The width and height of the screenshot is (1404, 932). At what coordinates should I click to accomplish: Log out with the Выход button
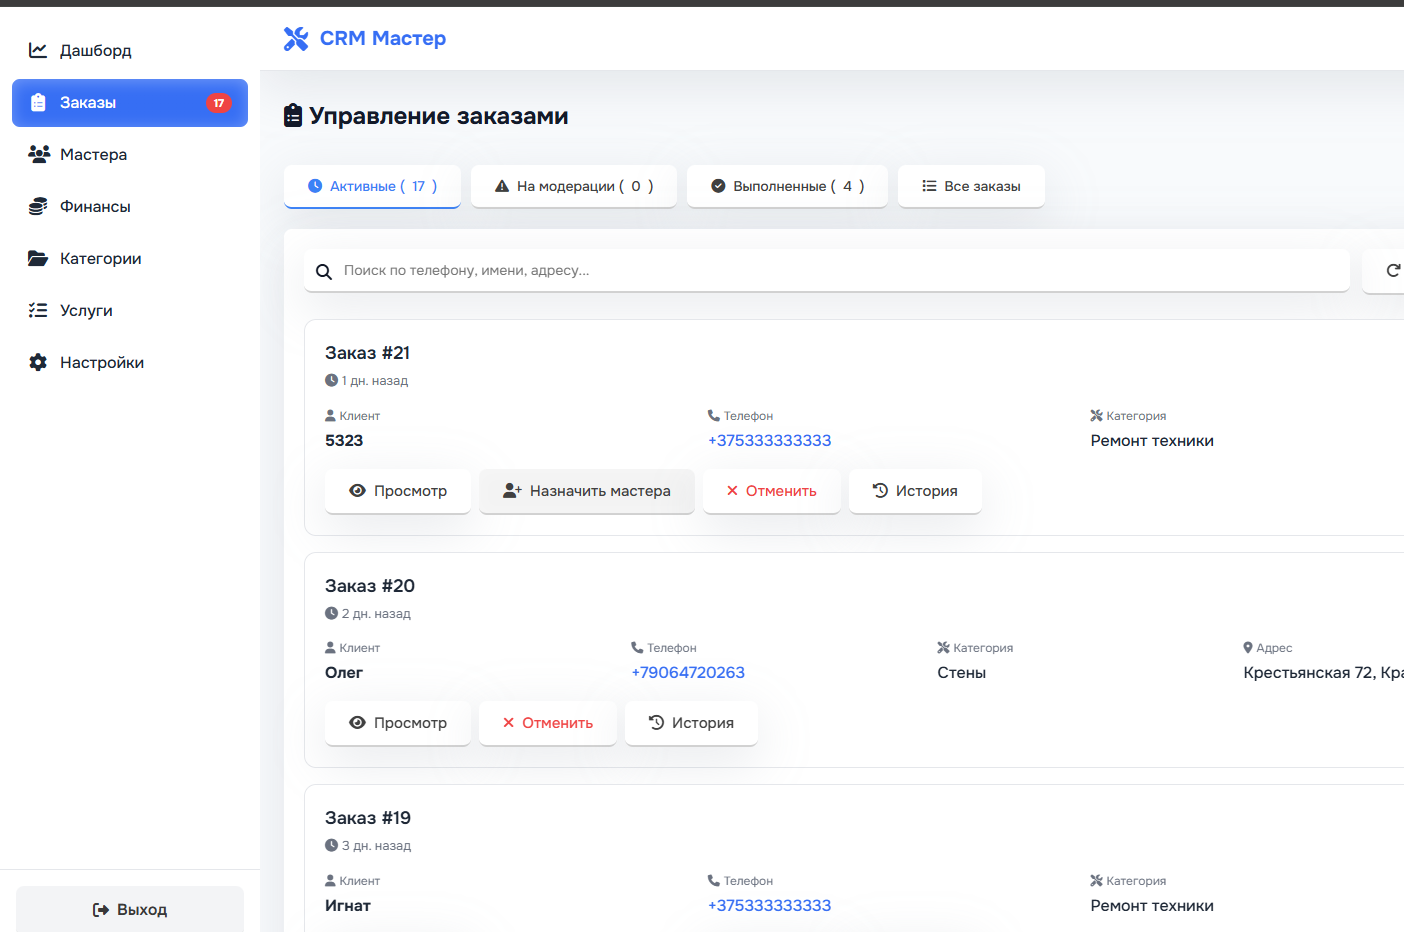[x=130, y=910]
